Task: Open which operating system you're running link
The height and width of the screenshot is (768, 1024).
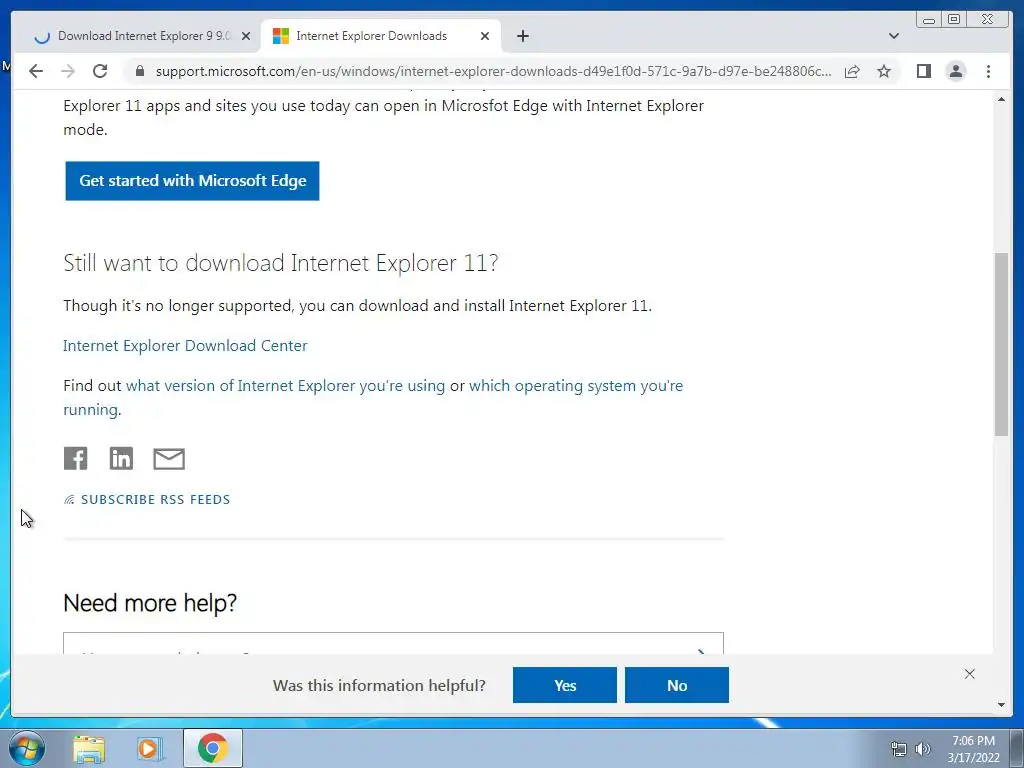Action: point(373,398)
